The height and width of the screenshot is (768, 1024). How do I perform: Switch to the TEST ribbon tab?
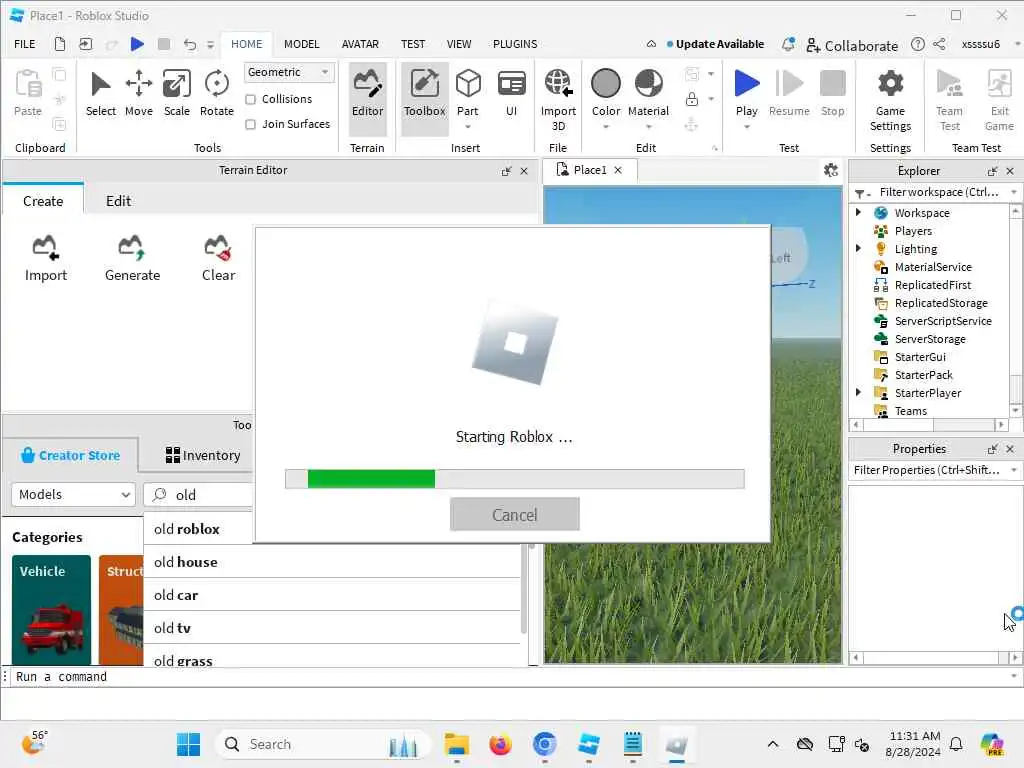coord(413,44)
